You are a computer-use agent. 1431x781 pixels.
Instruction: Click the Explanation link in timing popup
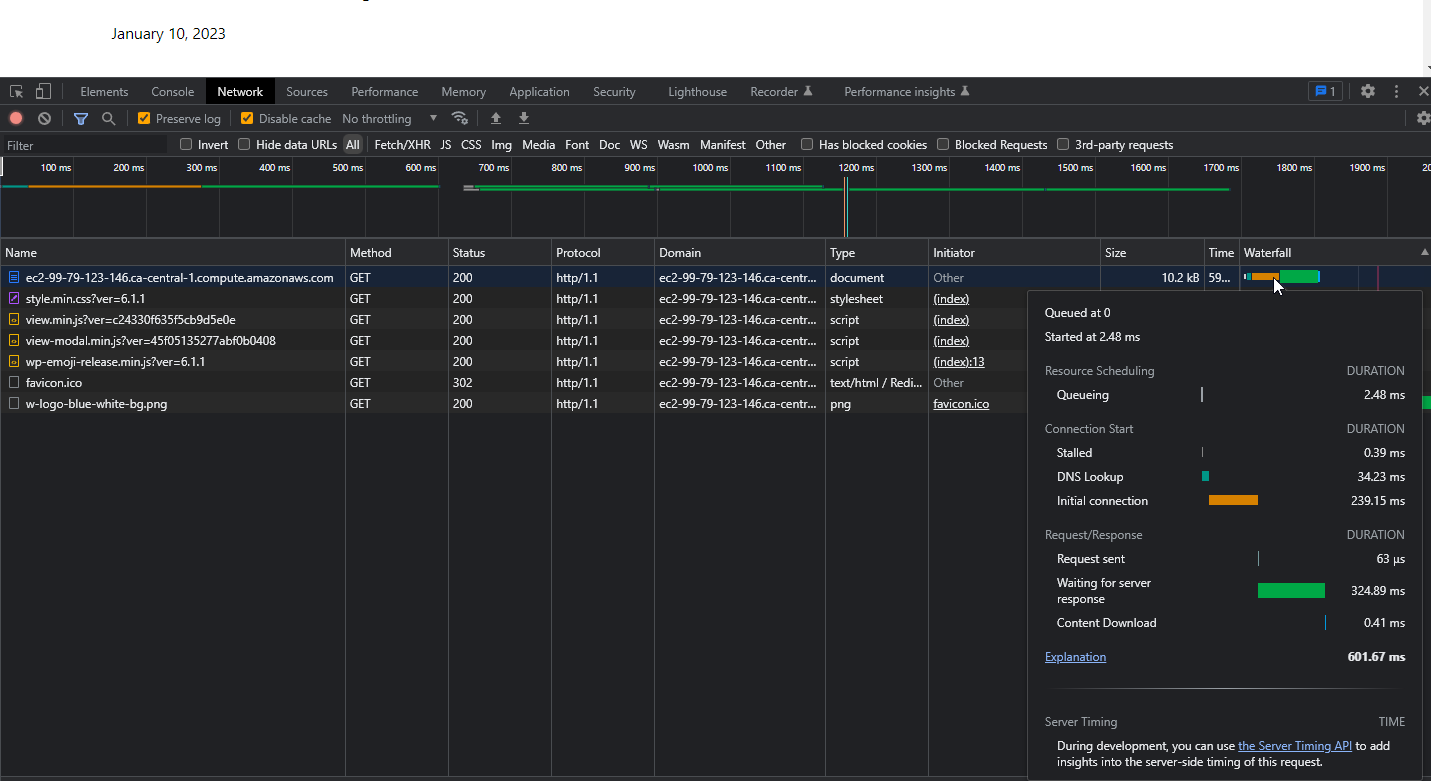1075,657
